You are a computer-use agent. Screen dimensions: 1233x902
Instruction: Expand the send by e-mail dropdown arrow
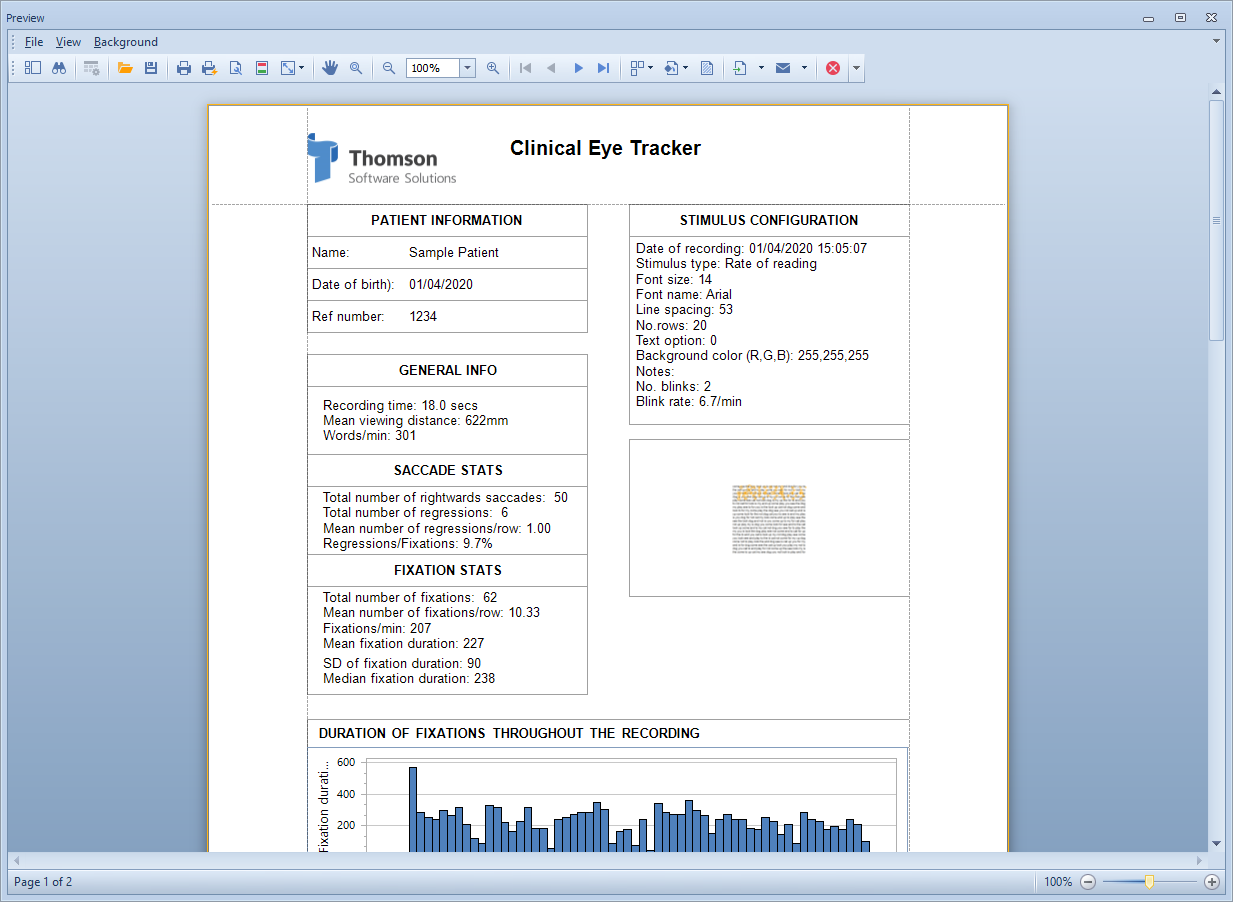[x=804, y=68]
